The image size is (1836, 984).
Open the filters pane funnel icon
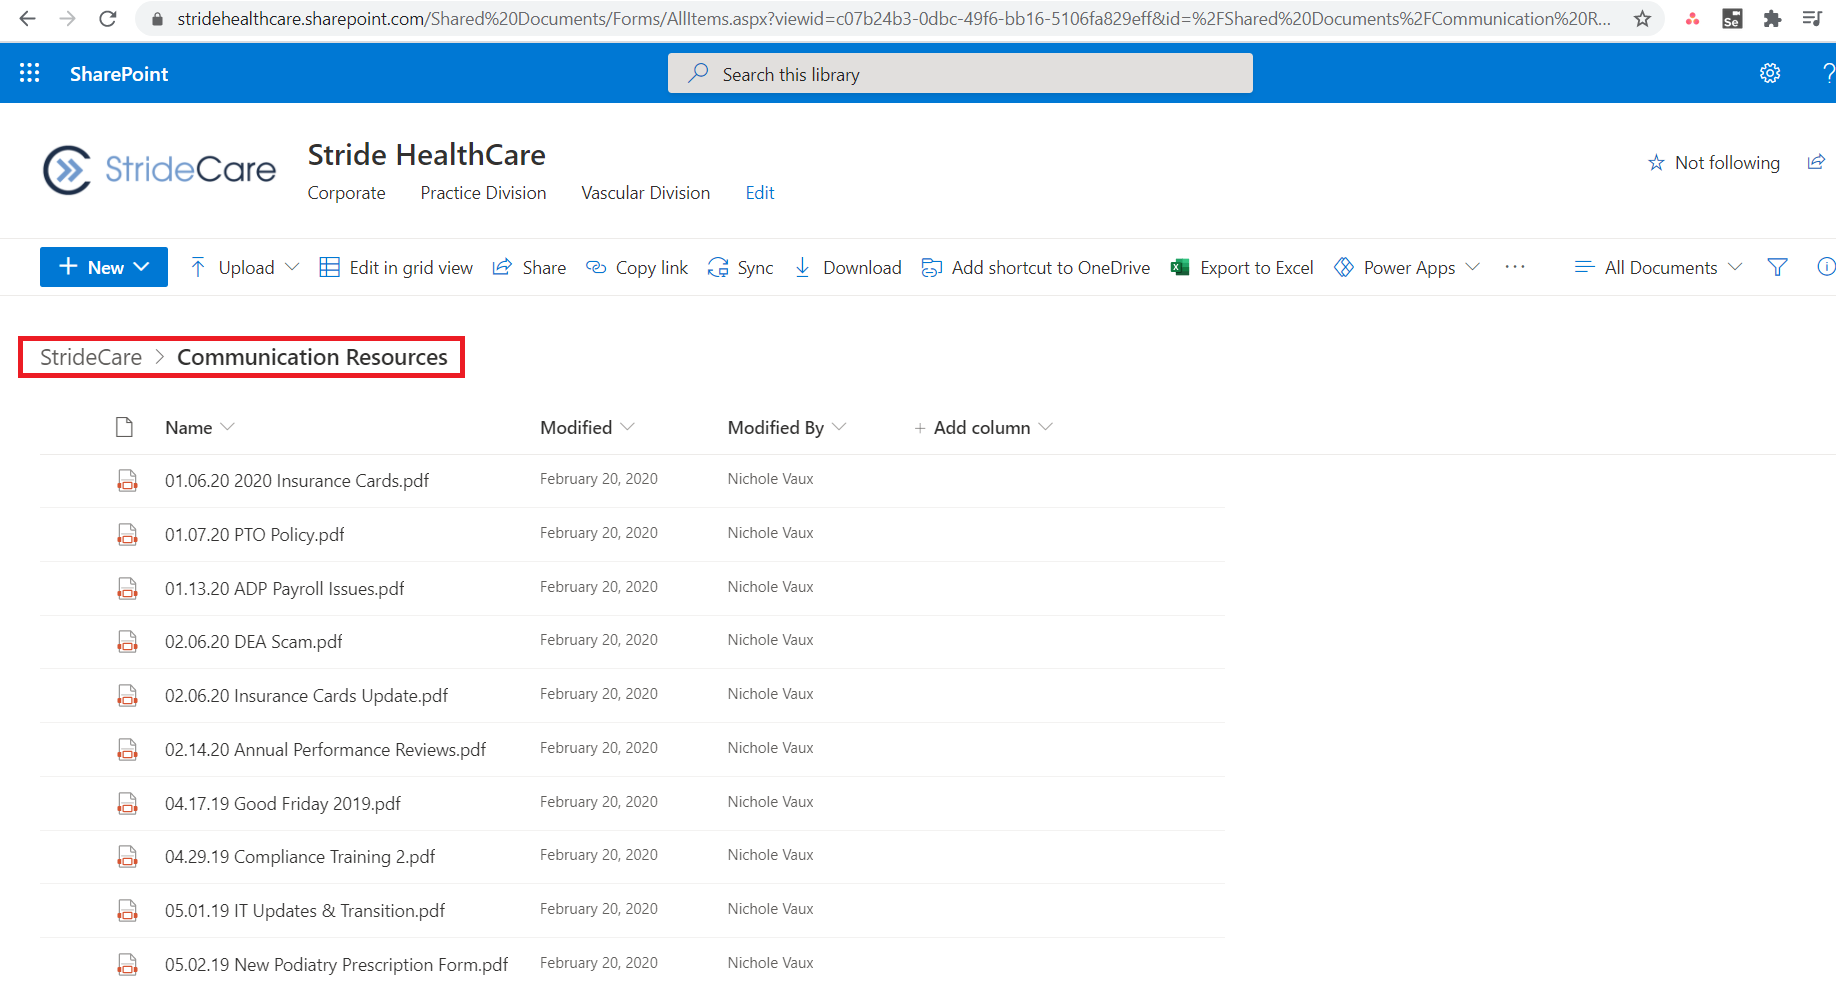click(1777, 267)
